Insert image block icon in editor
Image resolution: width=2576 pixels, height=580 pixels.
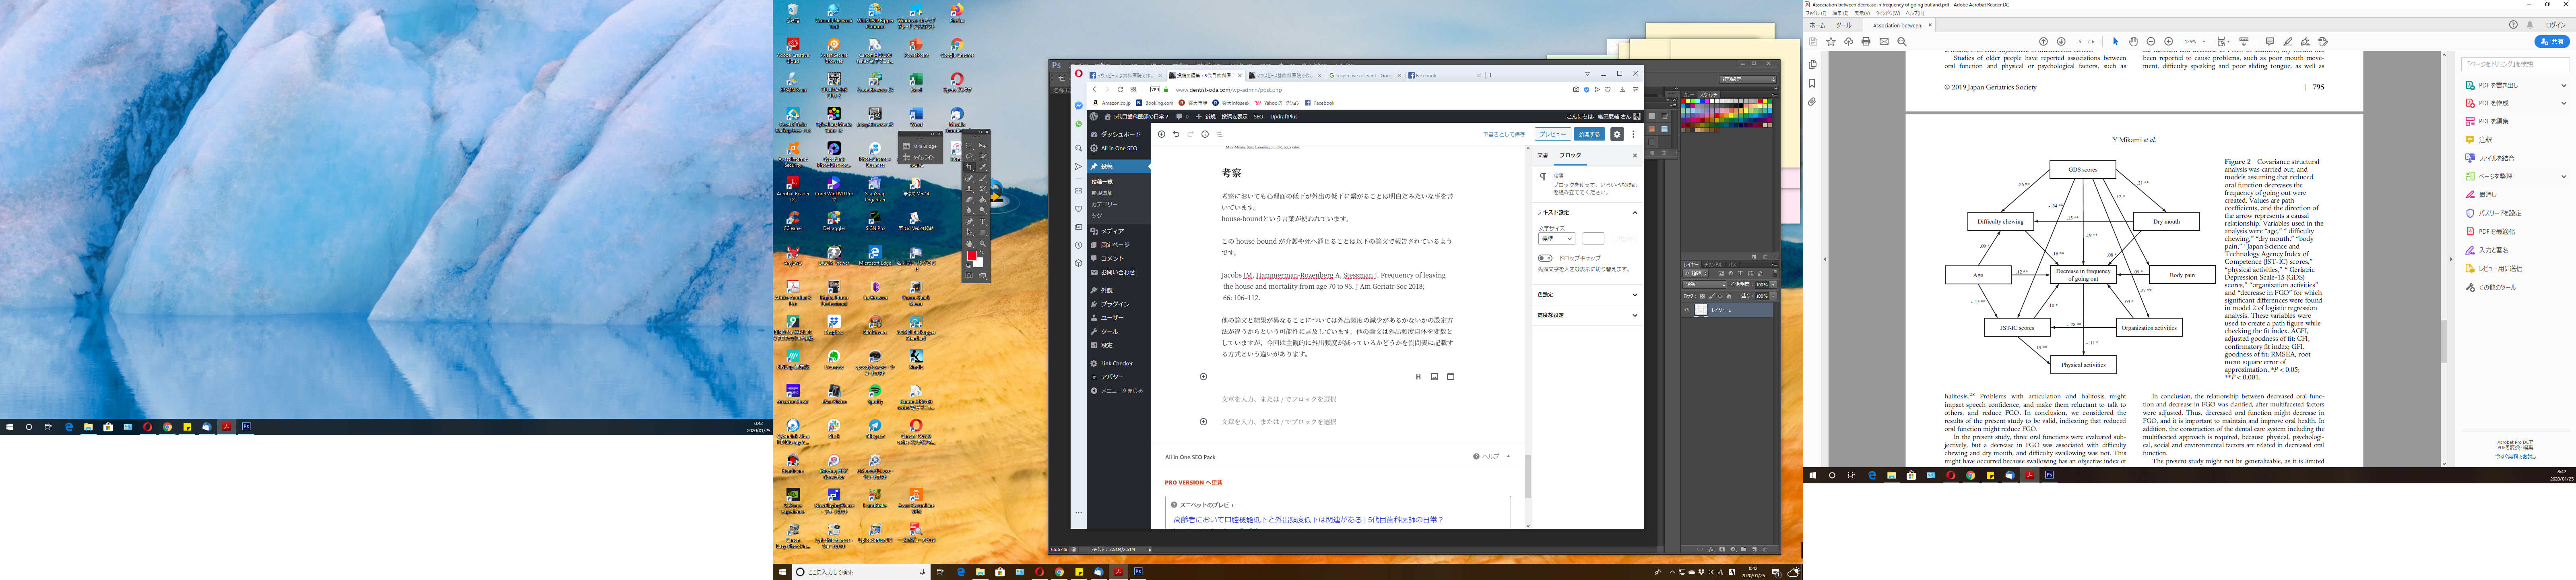[1434, 377]
